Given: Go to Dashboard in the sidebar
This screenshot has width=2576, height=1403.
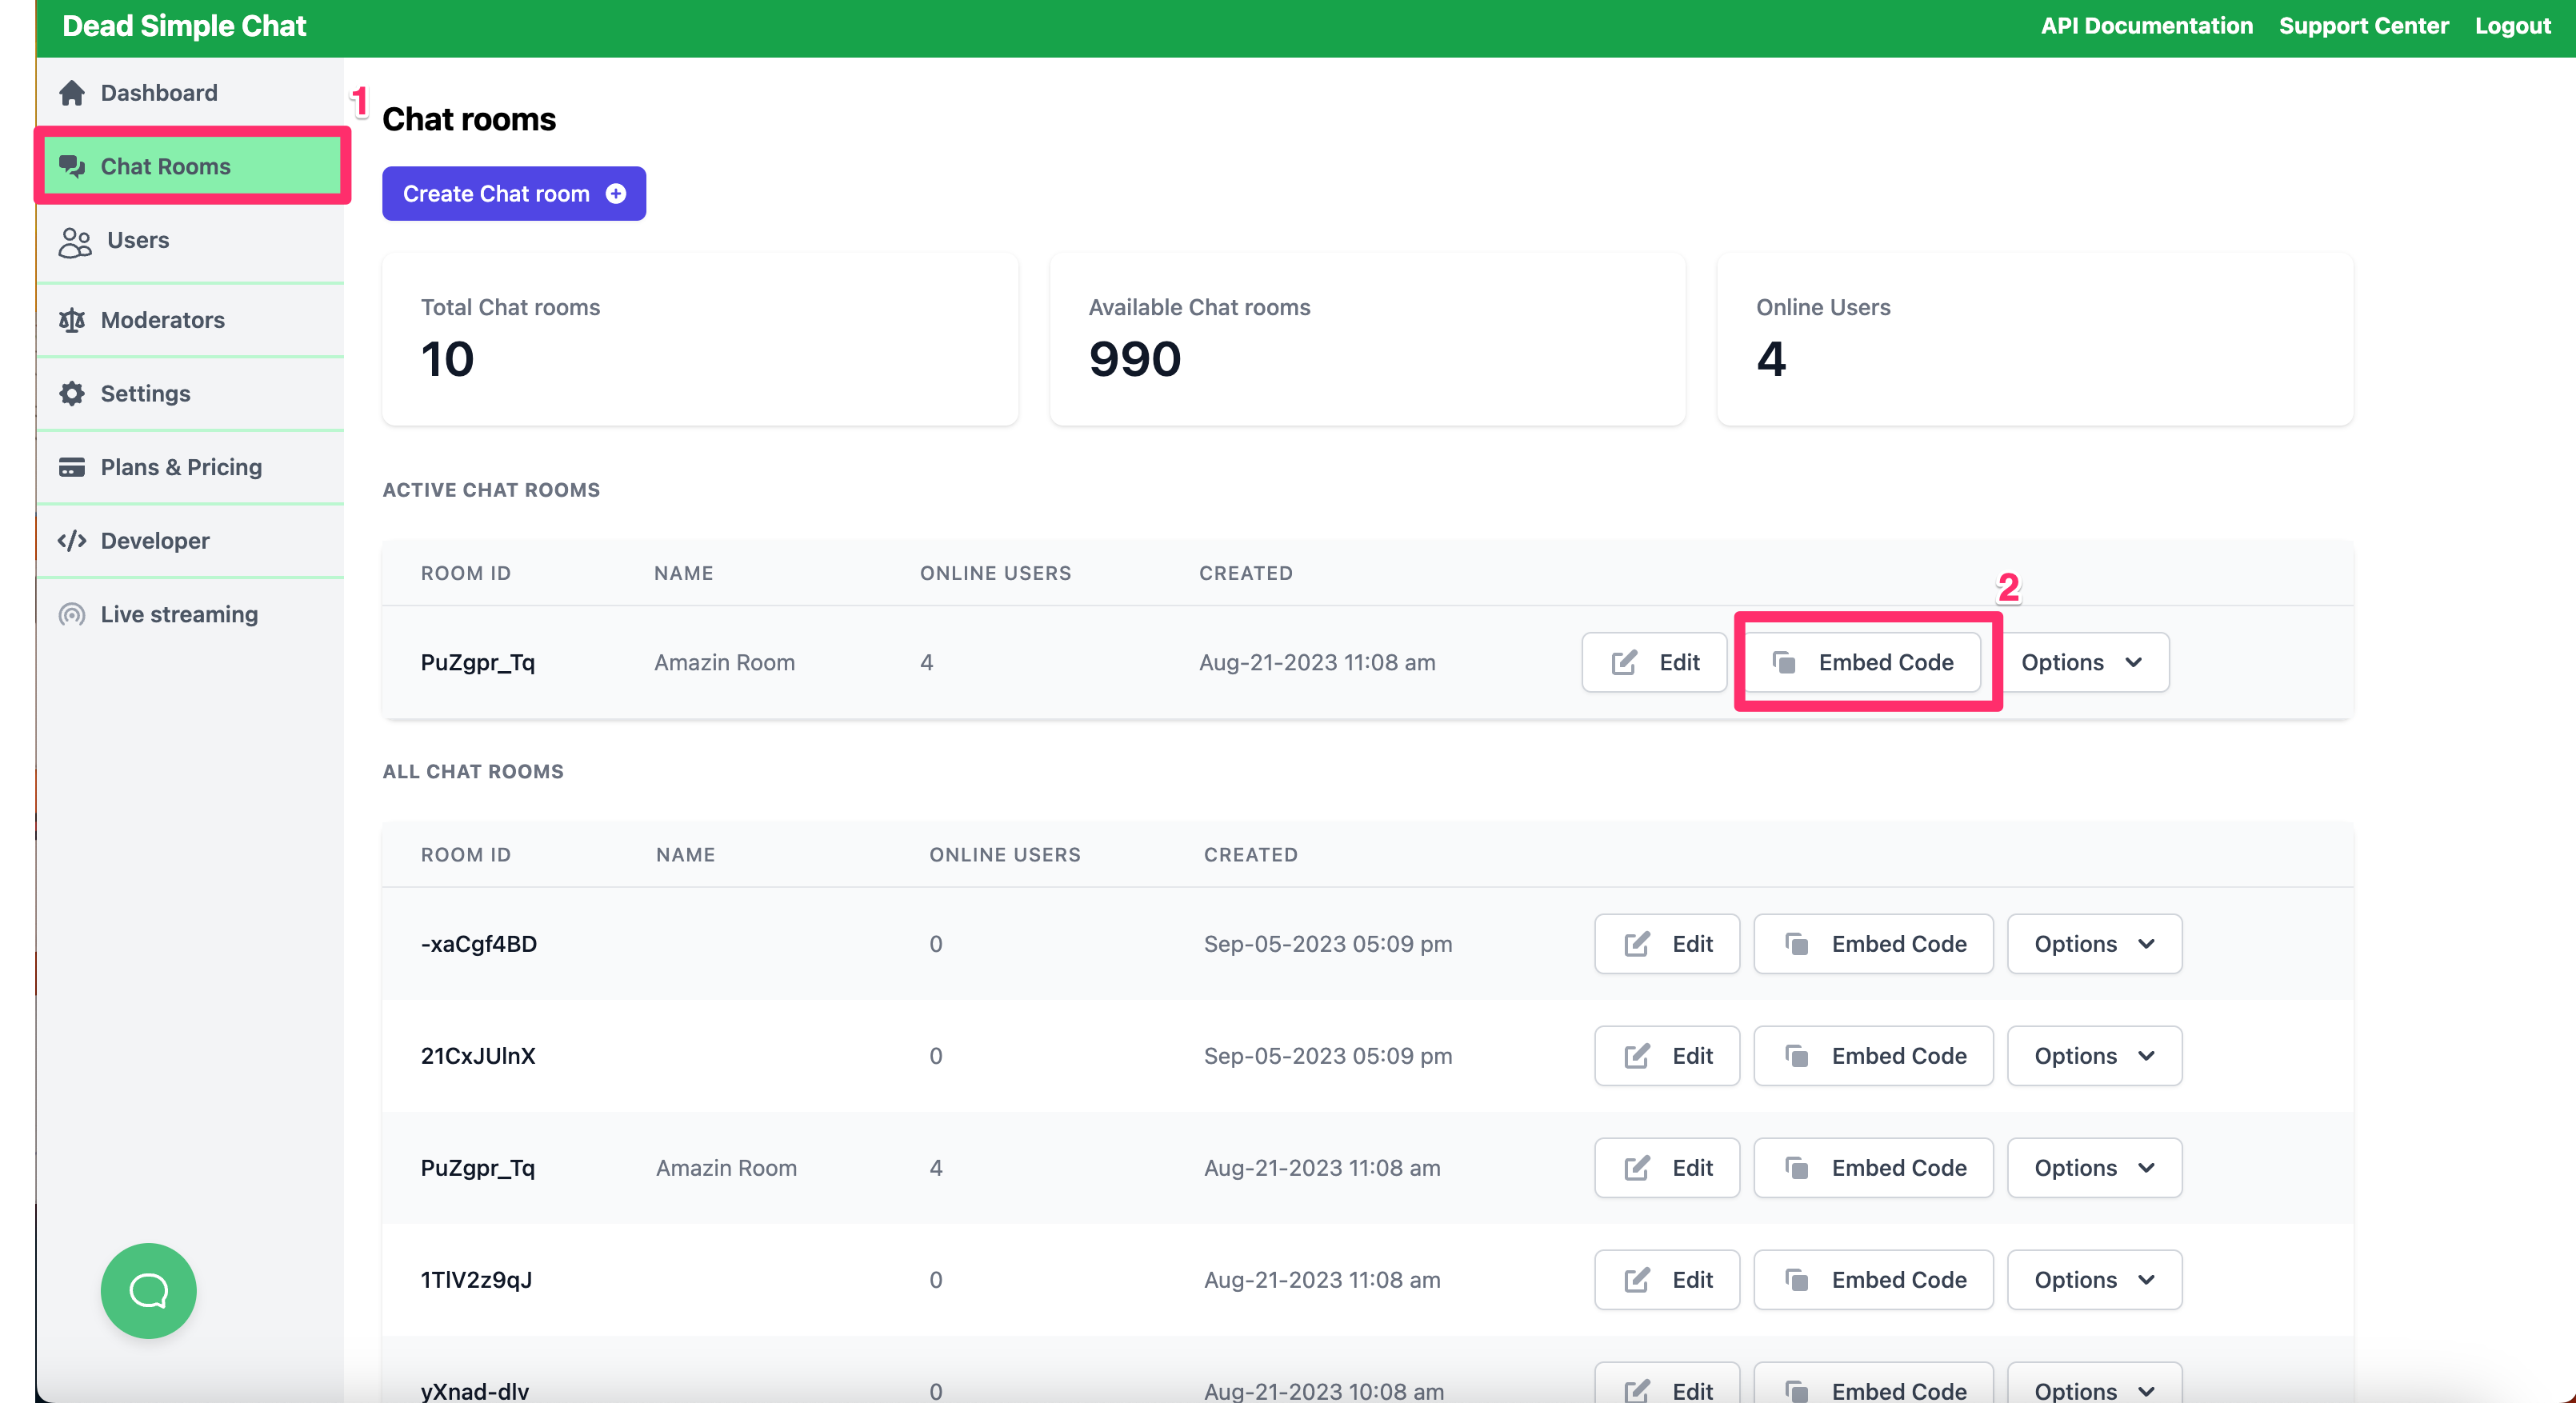Looking at the screenshot, I should tap(190, 93).
